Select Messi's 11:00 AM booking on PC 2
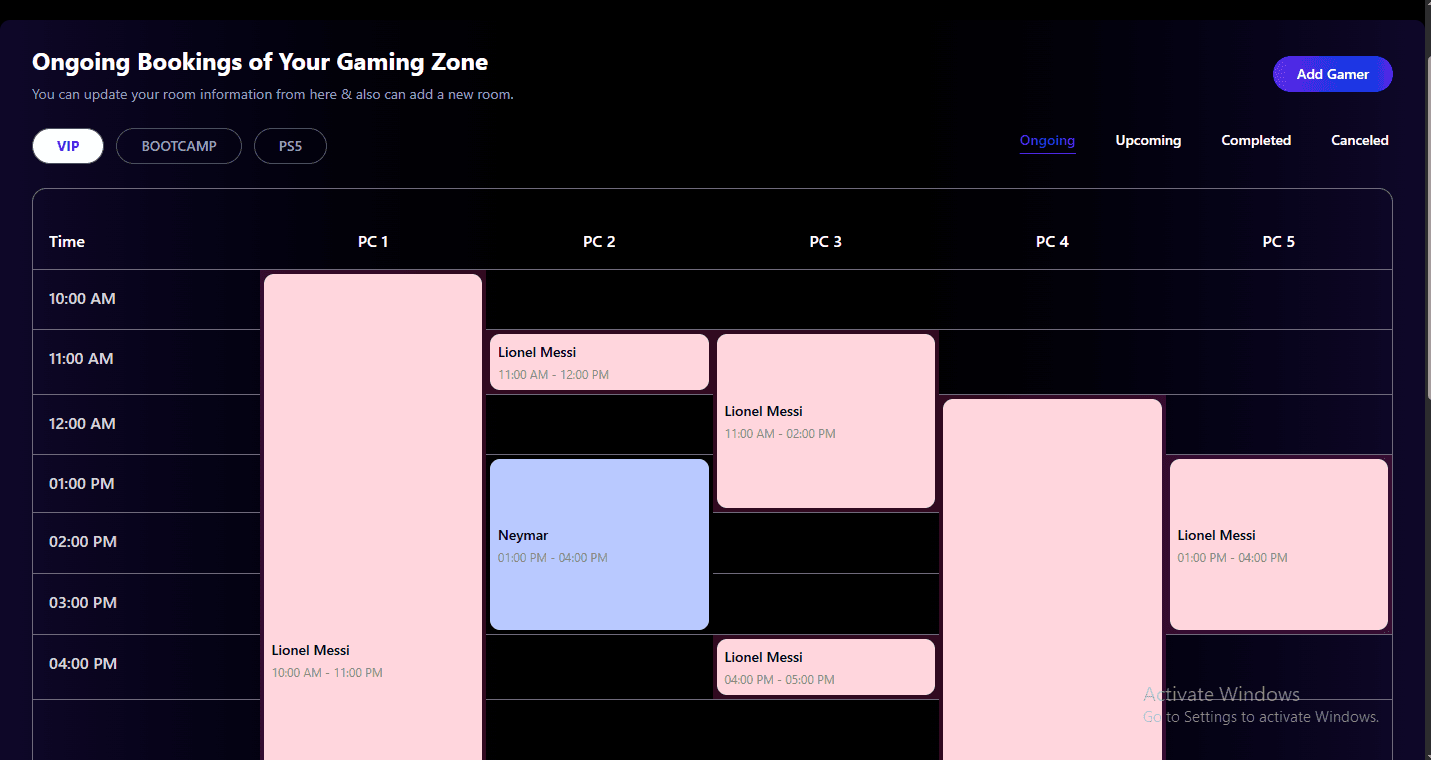Viewport: 1431px width, 760px height. point(599,362)
